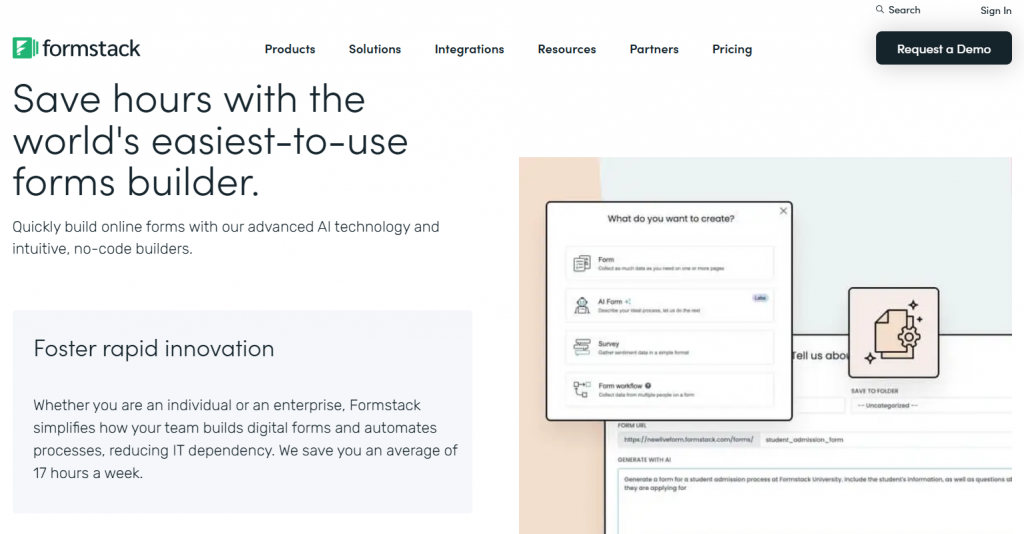Click the Request a Demo button

coord(943,49)
